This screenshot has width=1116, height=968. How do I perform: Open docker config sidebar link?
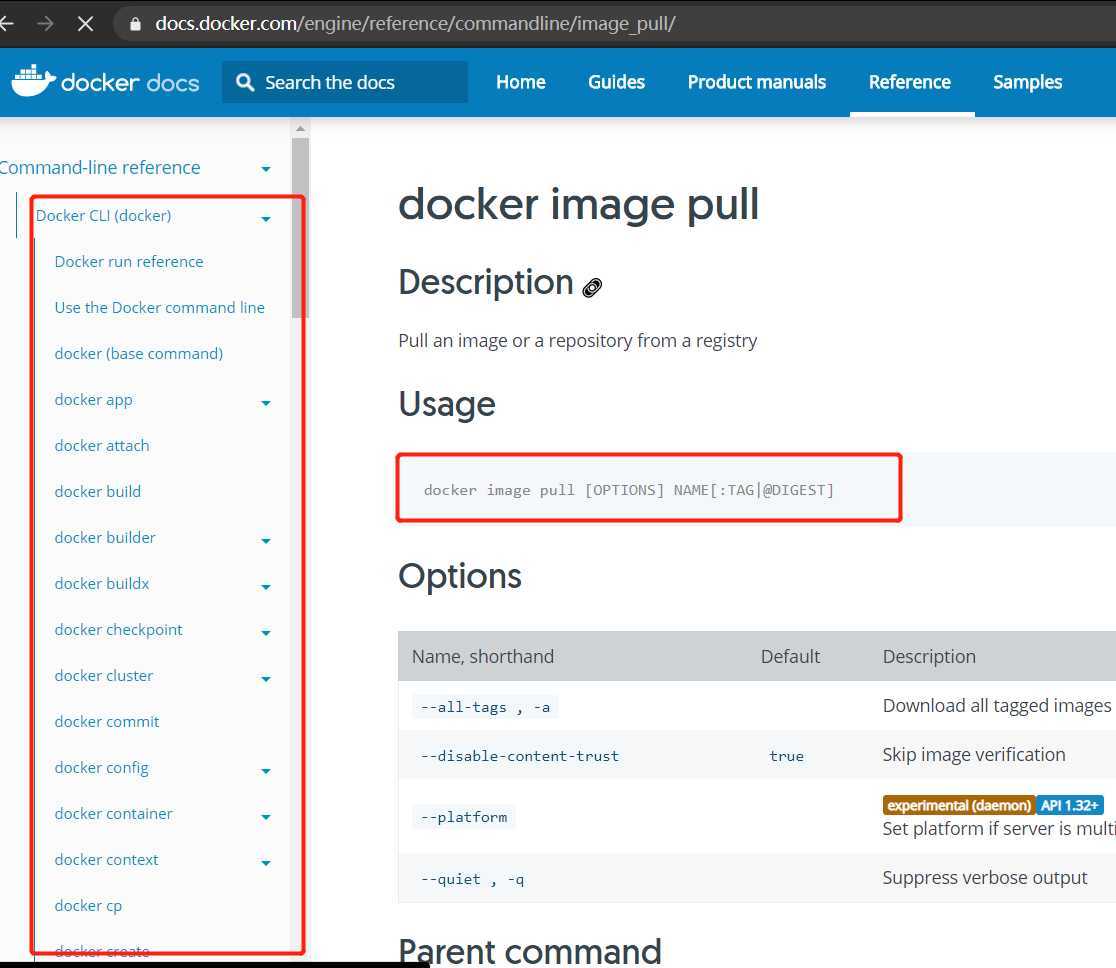tap(101, 768)
